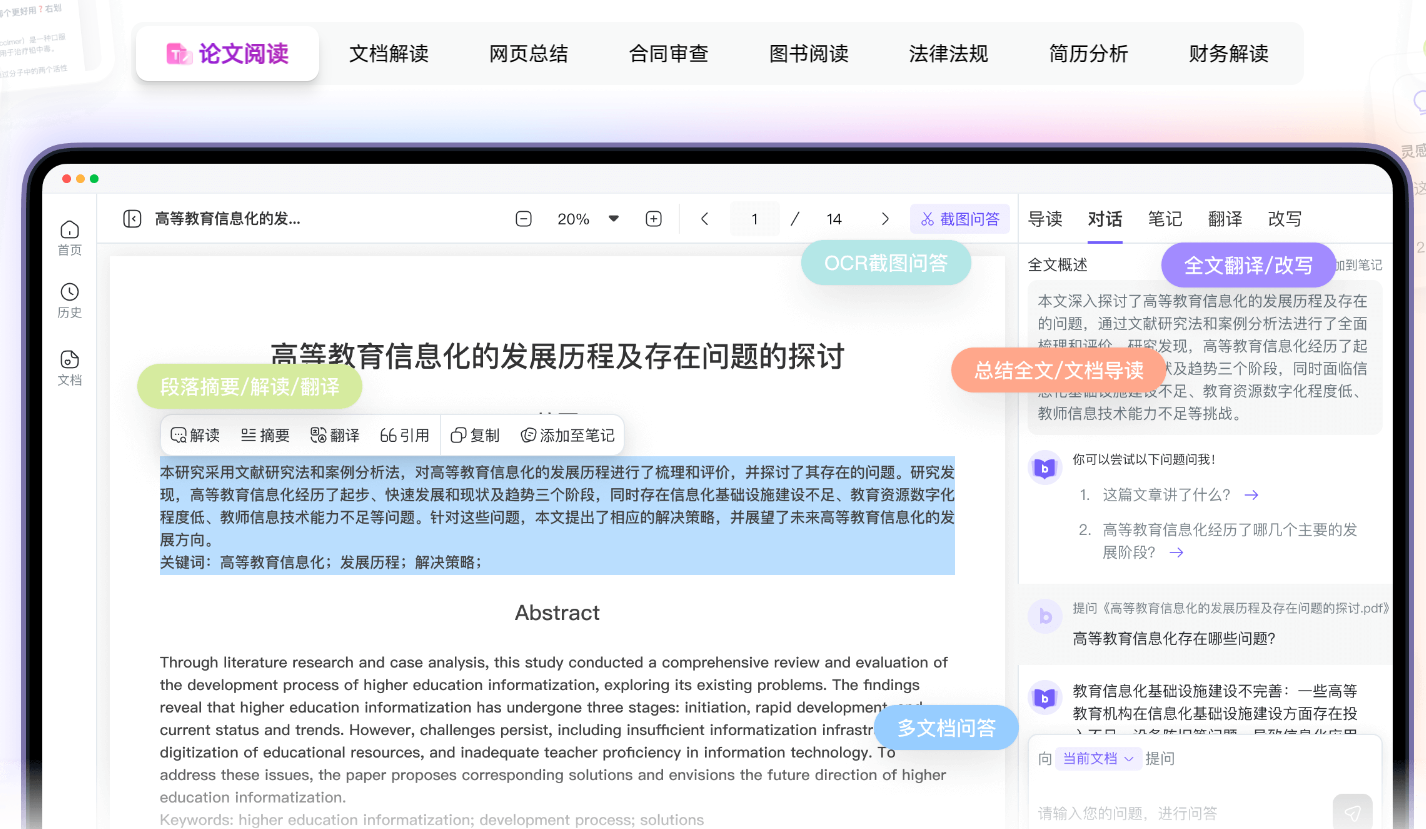Click the send message paper plane icon

[x=1352, y=812]
